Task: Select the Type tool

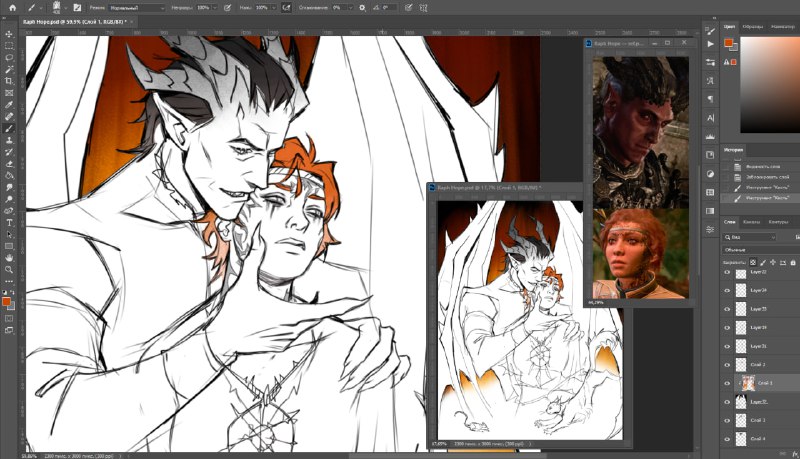Action: (x=9, y=223)
